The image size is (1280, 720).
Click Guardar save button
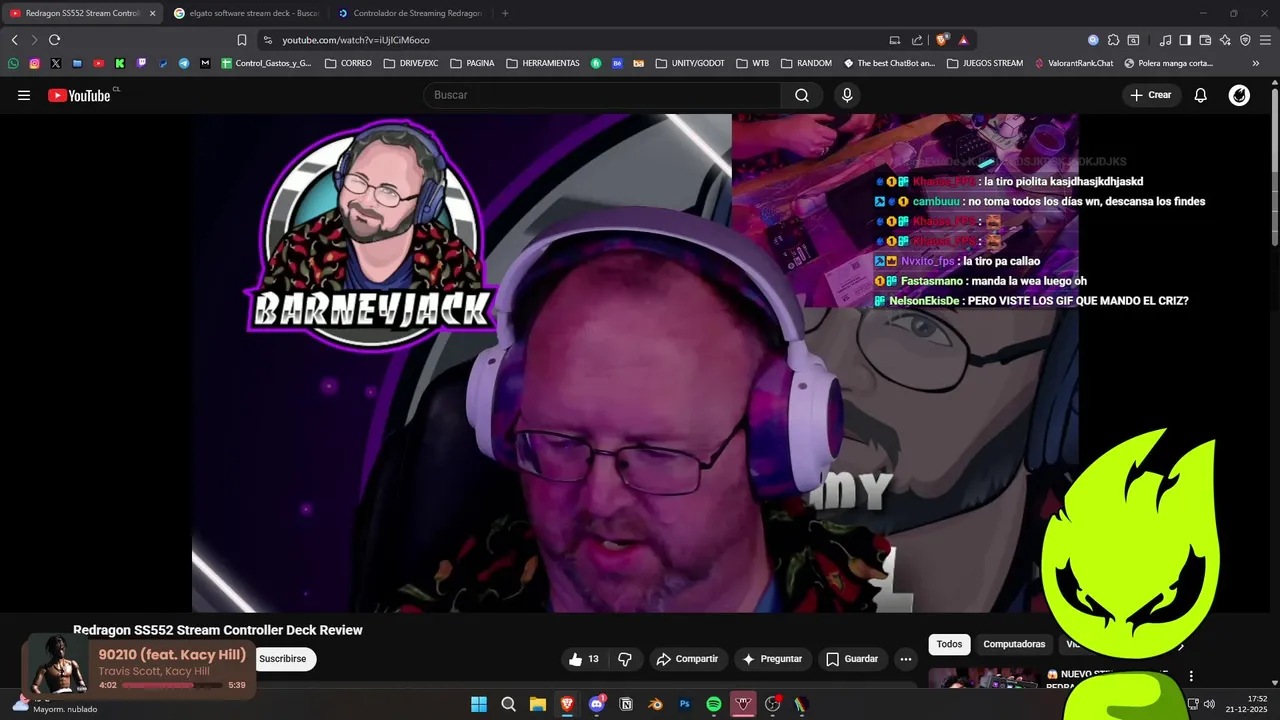(852, 659)
